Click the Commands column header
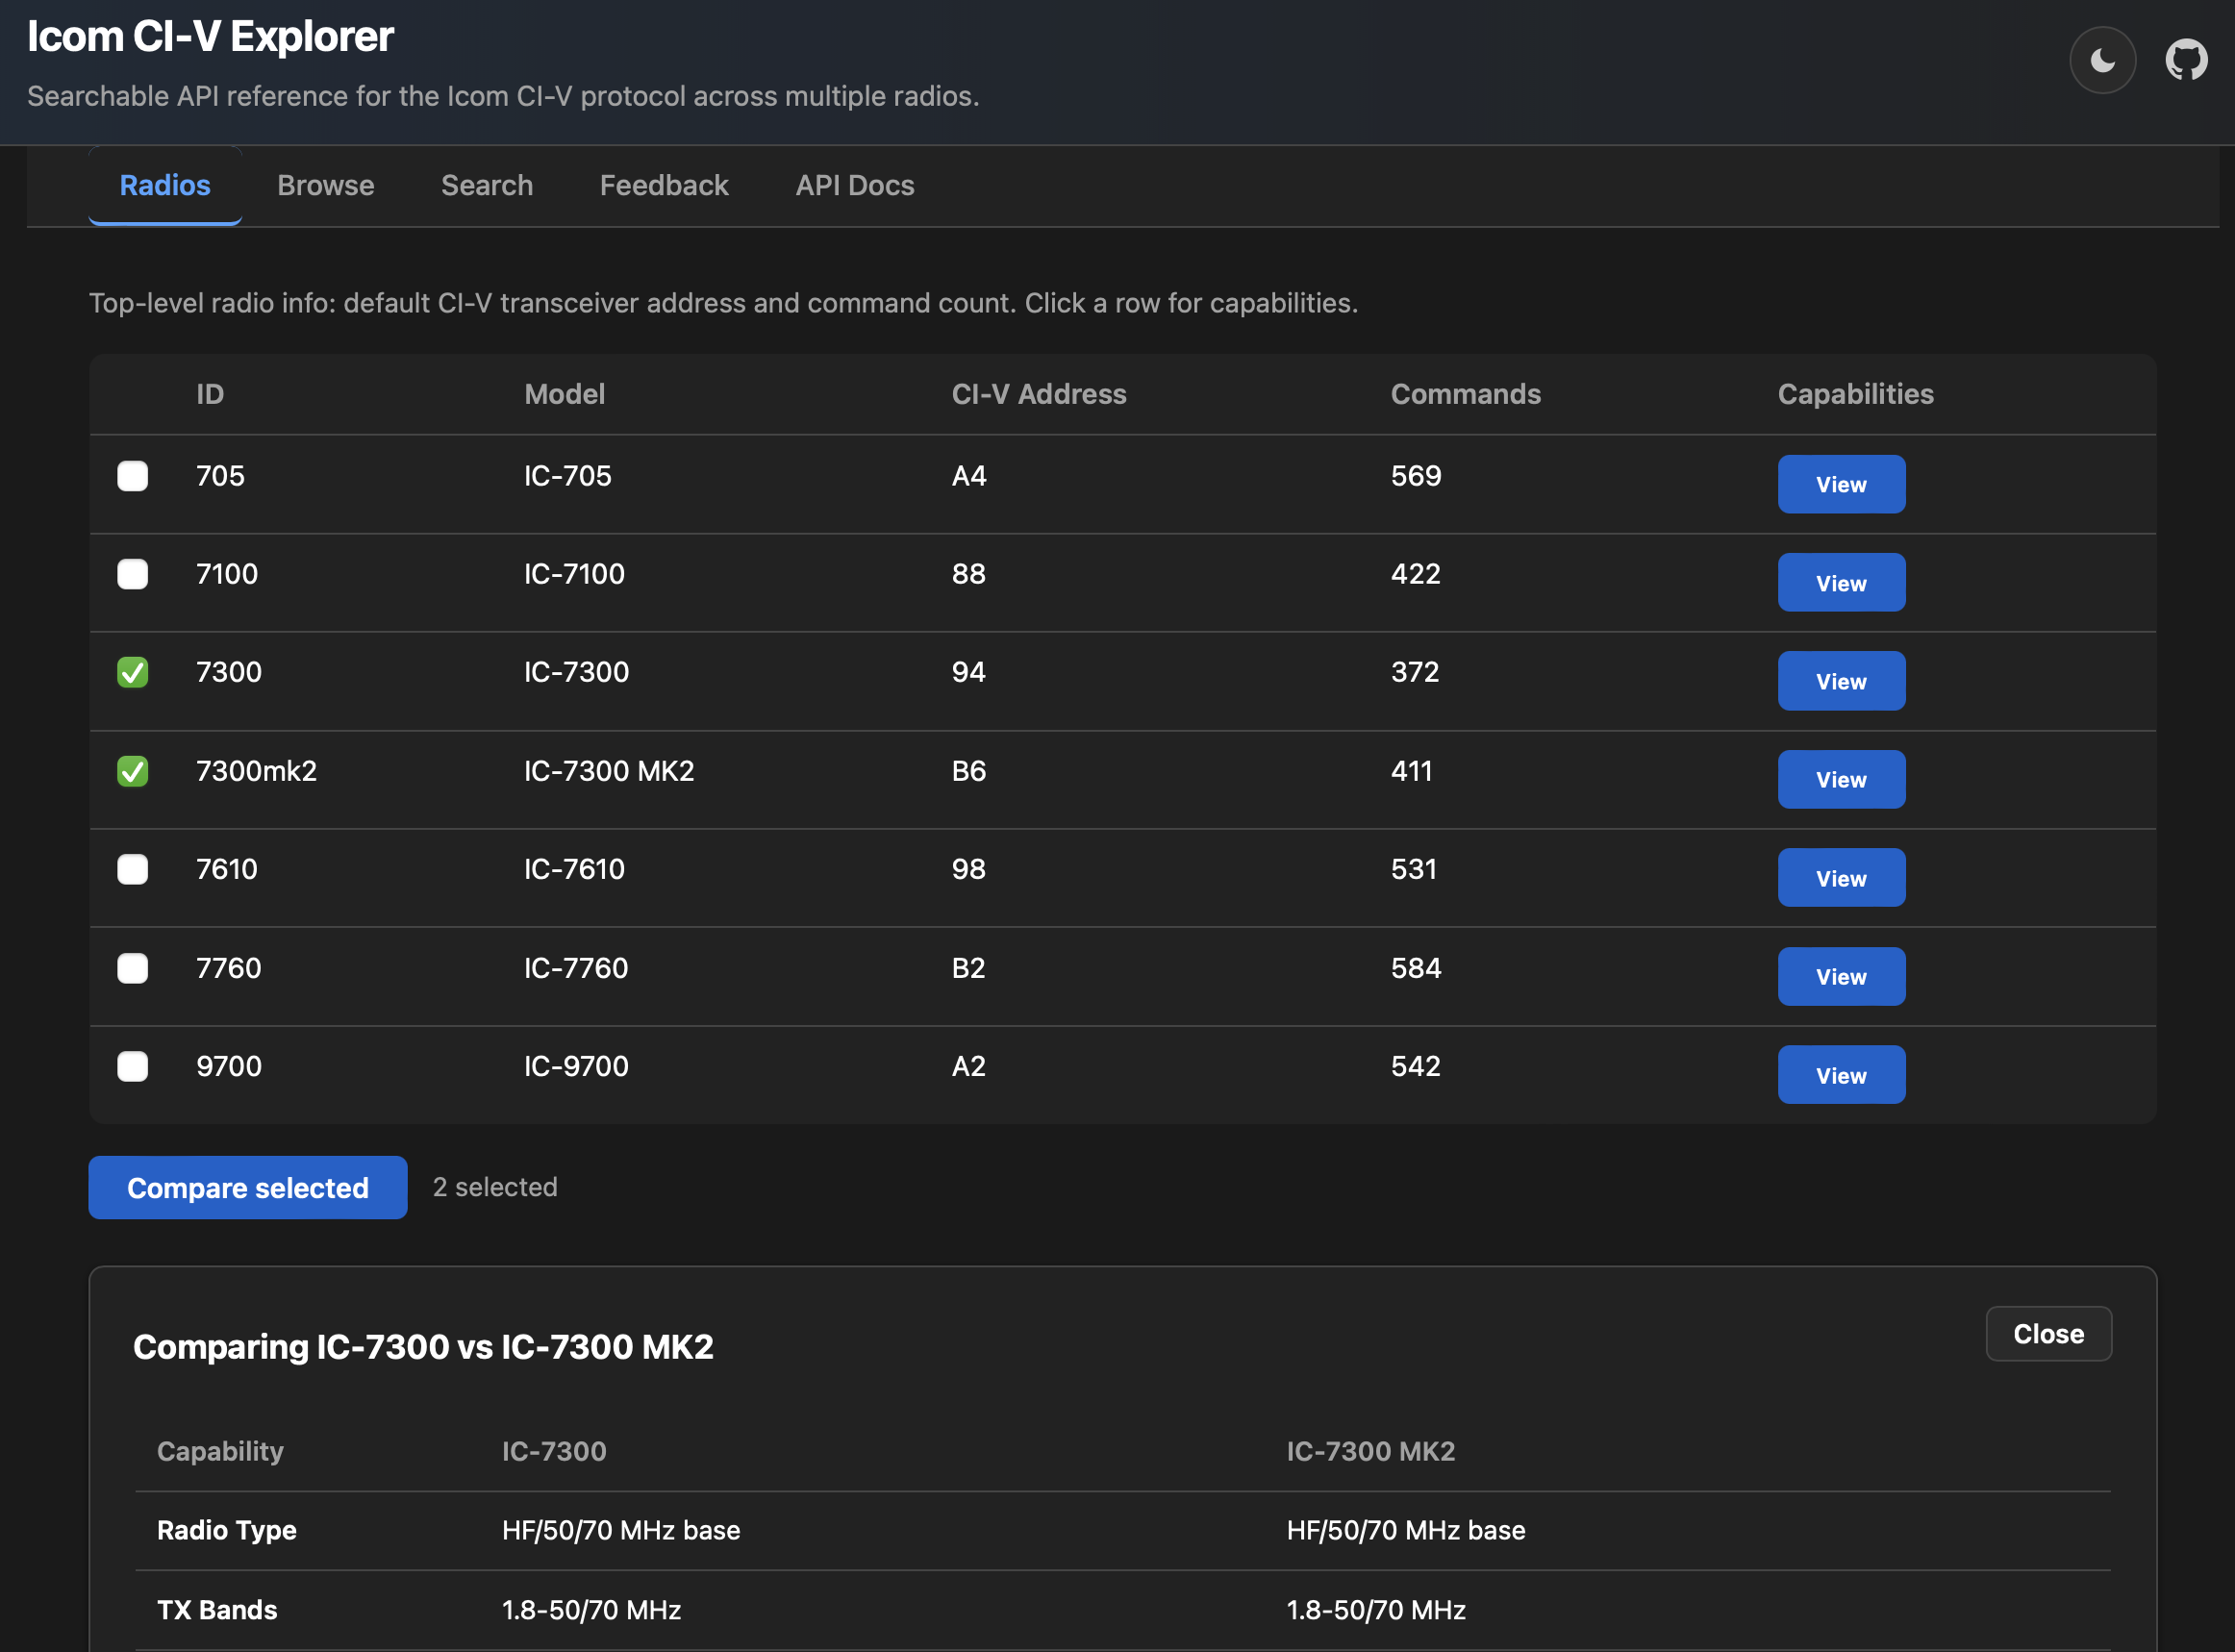The image size is (2235, 1652). click(1466, 394)
